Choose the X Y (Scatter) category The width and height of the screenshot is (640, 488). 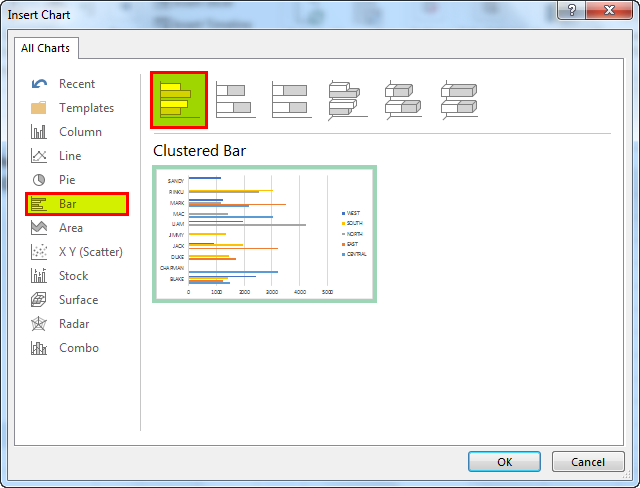[x=77, y=252]
